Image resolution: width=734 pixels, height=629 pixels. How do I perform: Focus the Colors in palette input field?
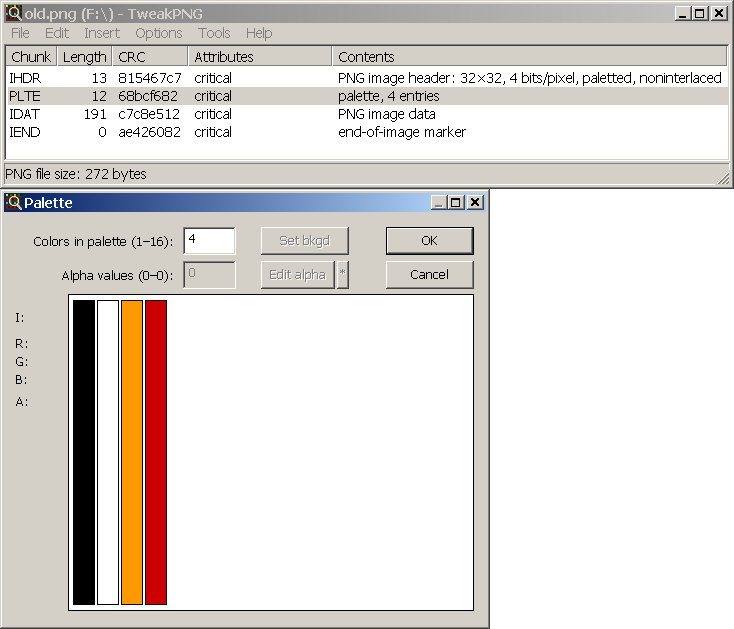click(209, 241)
